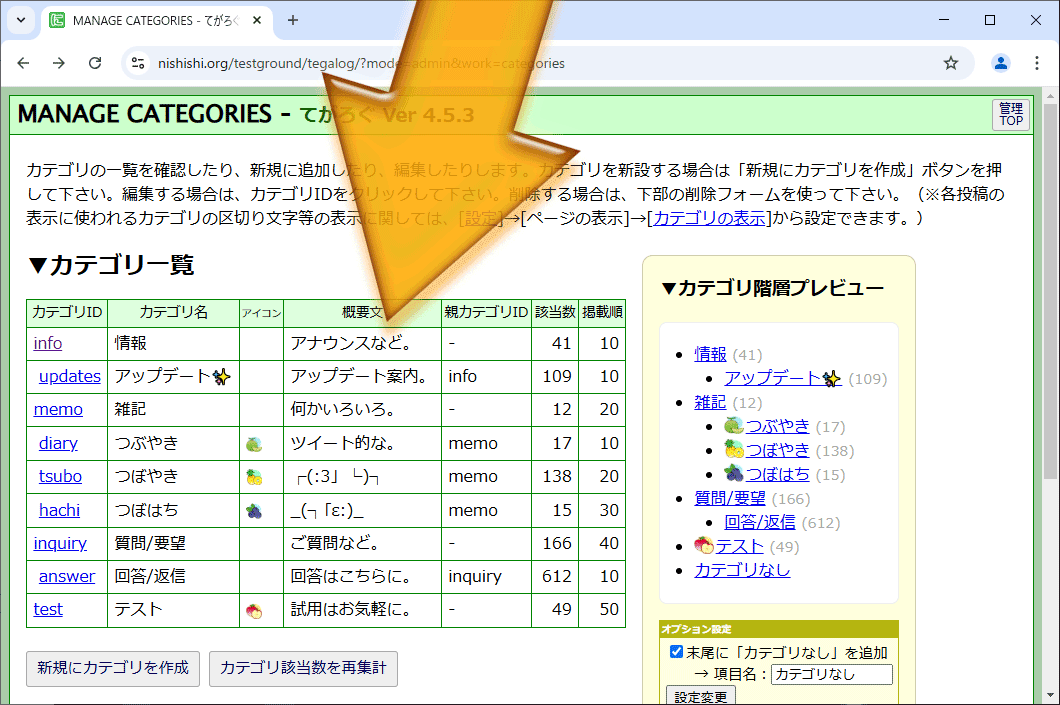Edit the updates category ID

pyautogui.click(x=70, y=376)
